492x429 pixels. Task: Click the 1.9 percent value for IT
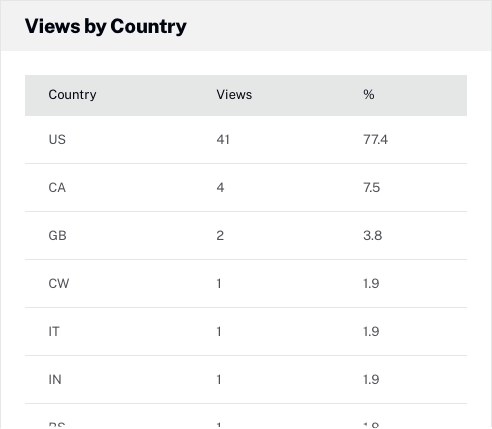tap(371, 332)
